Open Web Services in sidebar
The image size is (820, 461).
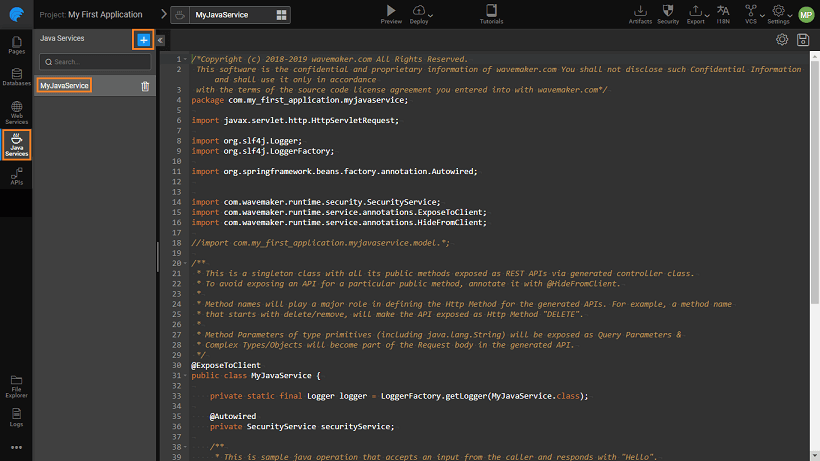[x=16, y=114]
